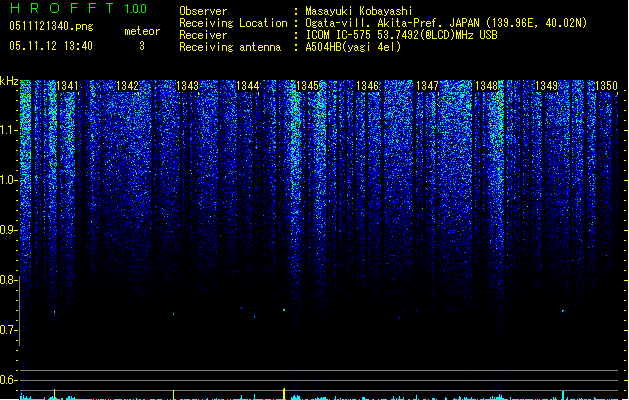Select the A504HB(yagi 4el) antenna text
This screenshot has height=400, width=629.
pyautogui.click(x=353, y=47)
